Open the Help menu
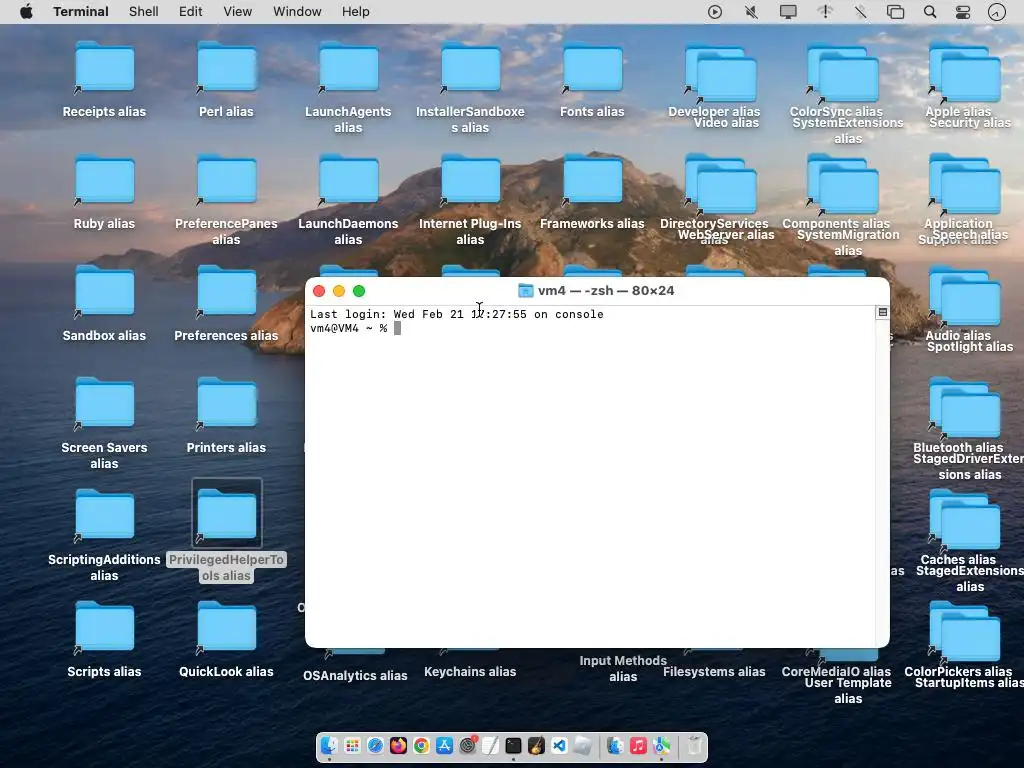 pos(356,12)
